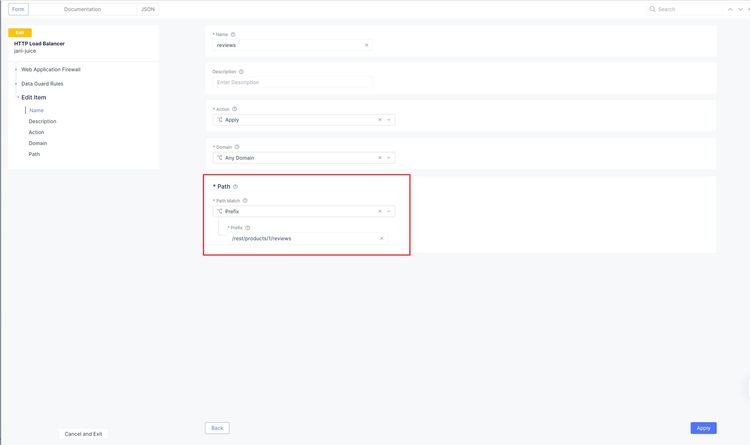Click the help icon beside Description label
This screenshot has height=445, width=750.
click(241, 72)
